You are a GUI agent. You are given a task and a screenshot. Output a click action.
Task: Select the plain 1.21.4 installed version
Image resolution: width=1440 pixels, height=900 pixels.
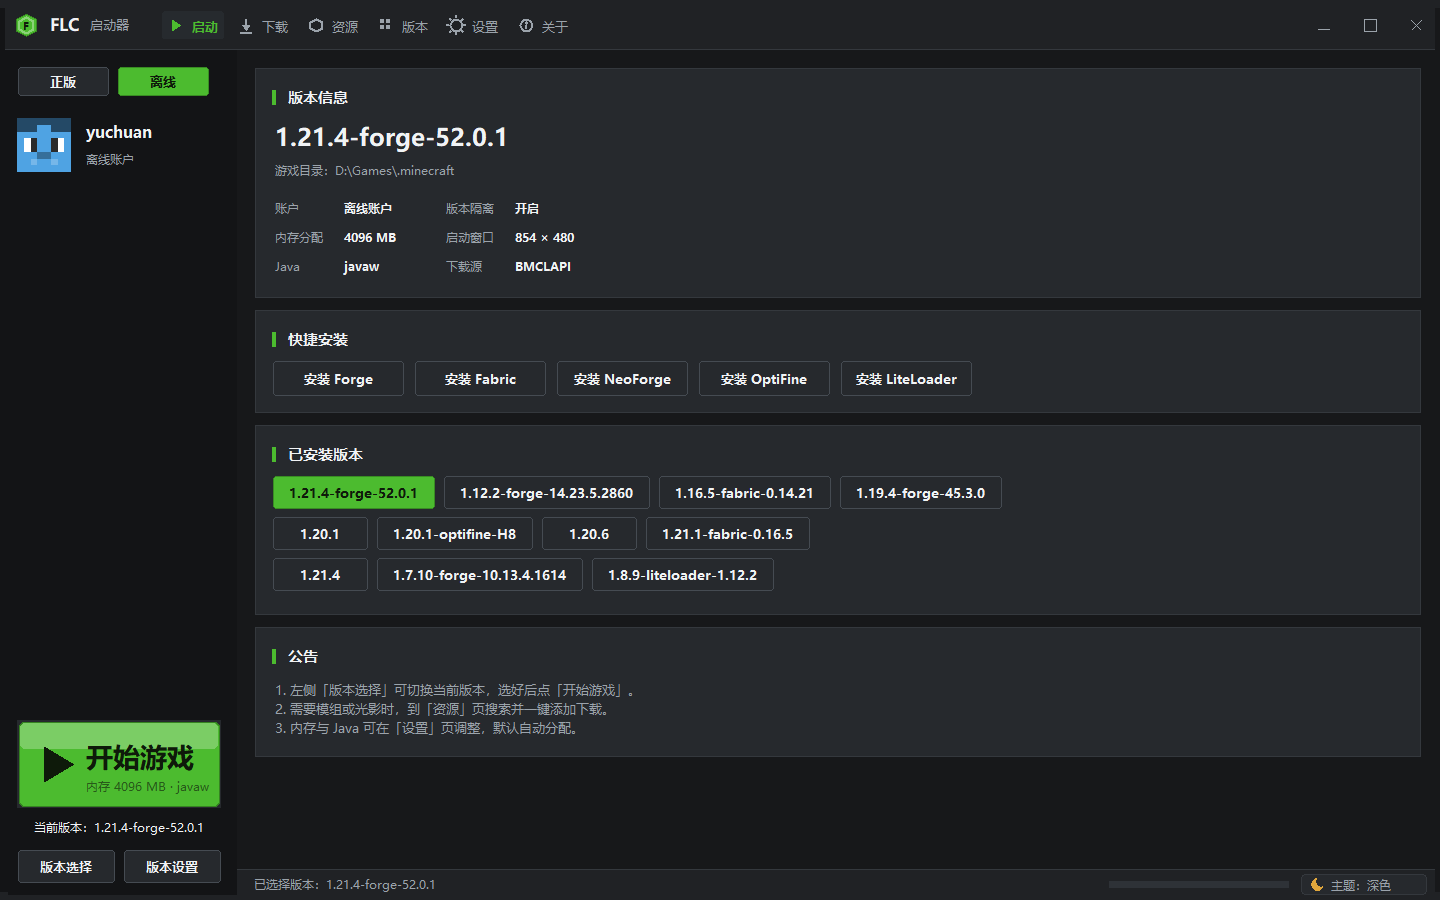pos(320,575)
